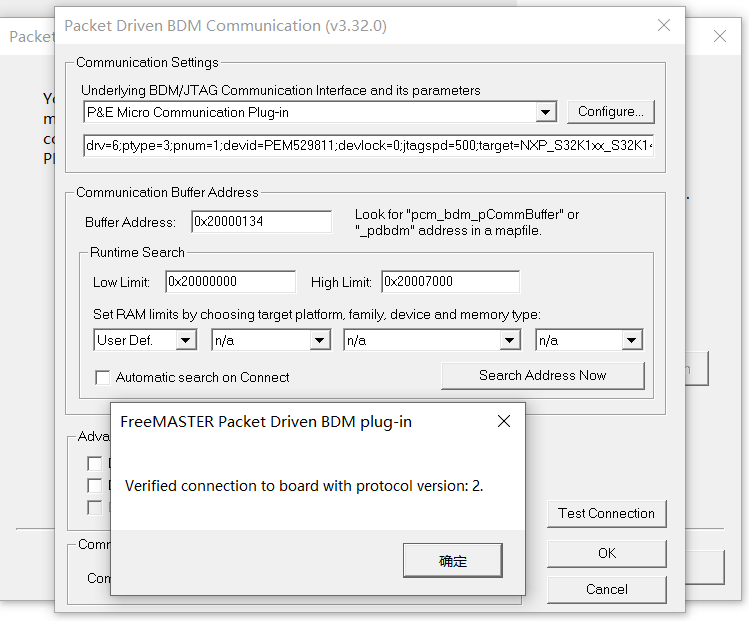Viewport: 749px width, 621px height.
Task: Click the Low Limit input field
Action: tap(230, 281)
